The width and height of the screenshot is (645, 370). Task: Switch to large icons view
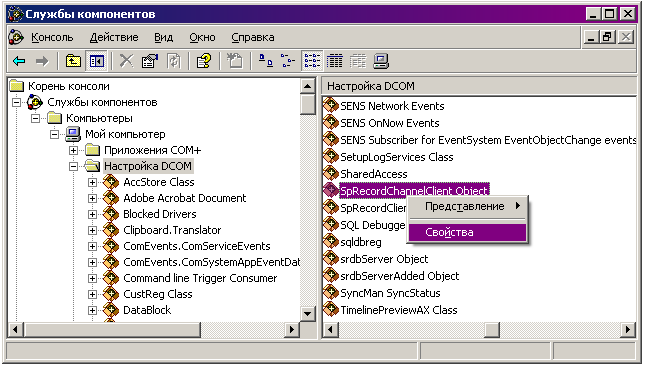click(x=265, y=61)
